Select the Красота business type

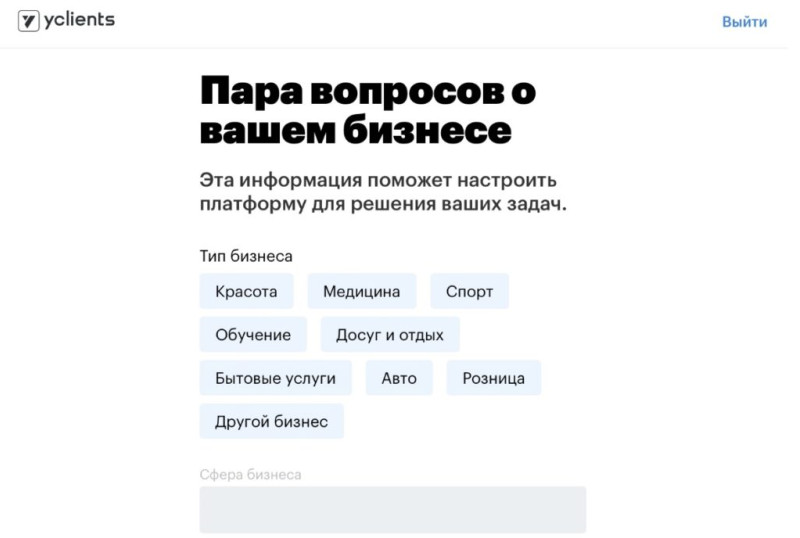pyautogui.click(x=247, y=292)
